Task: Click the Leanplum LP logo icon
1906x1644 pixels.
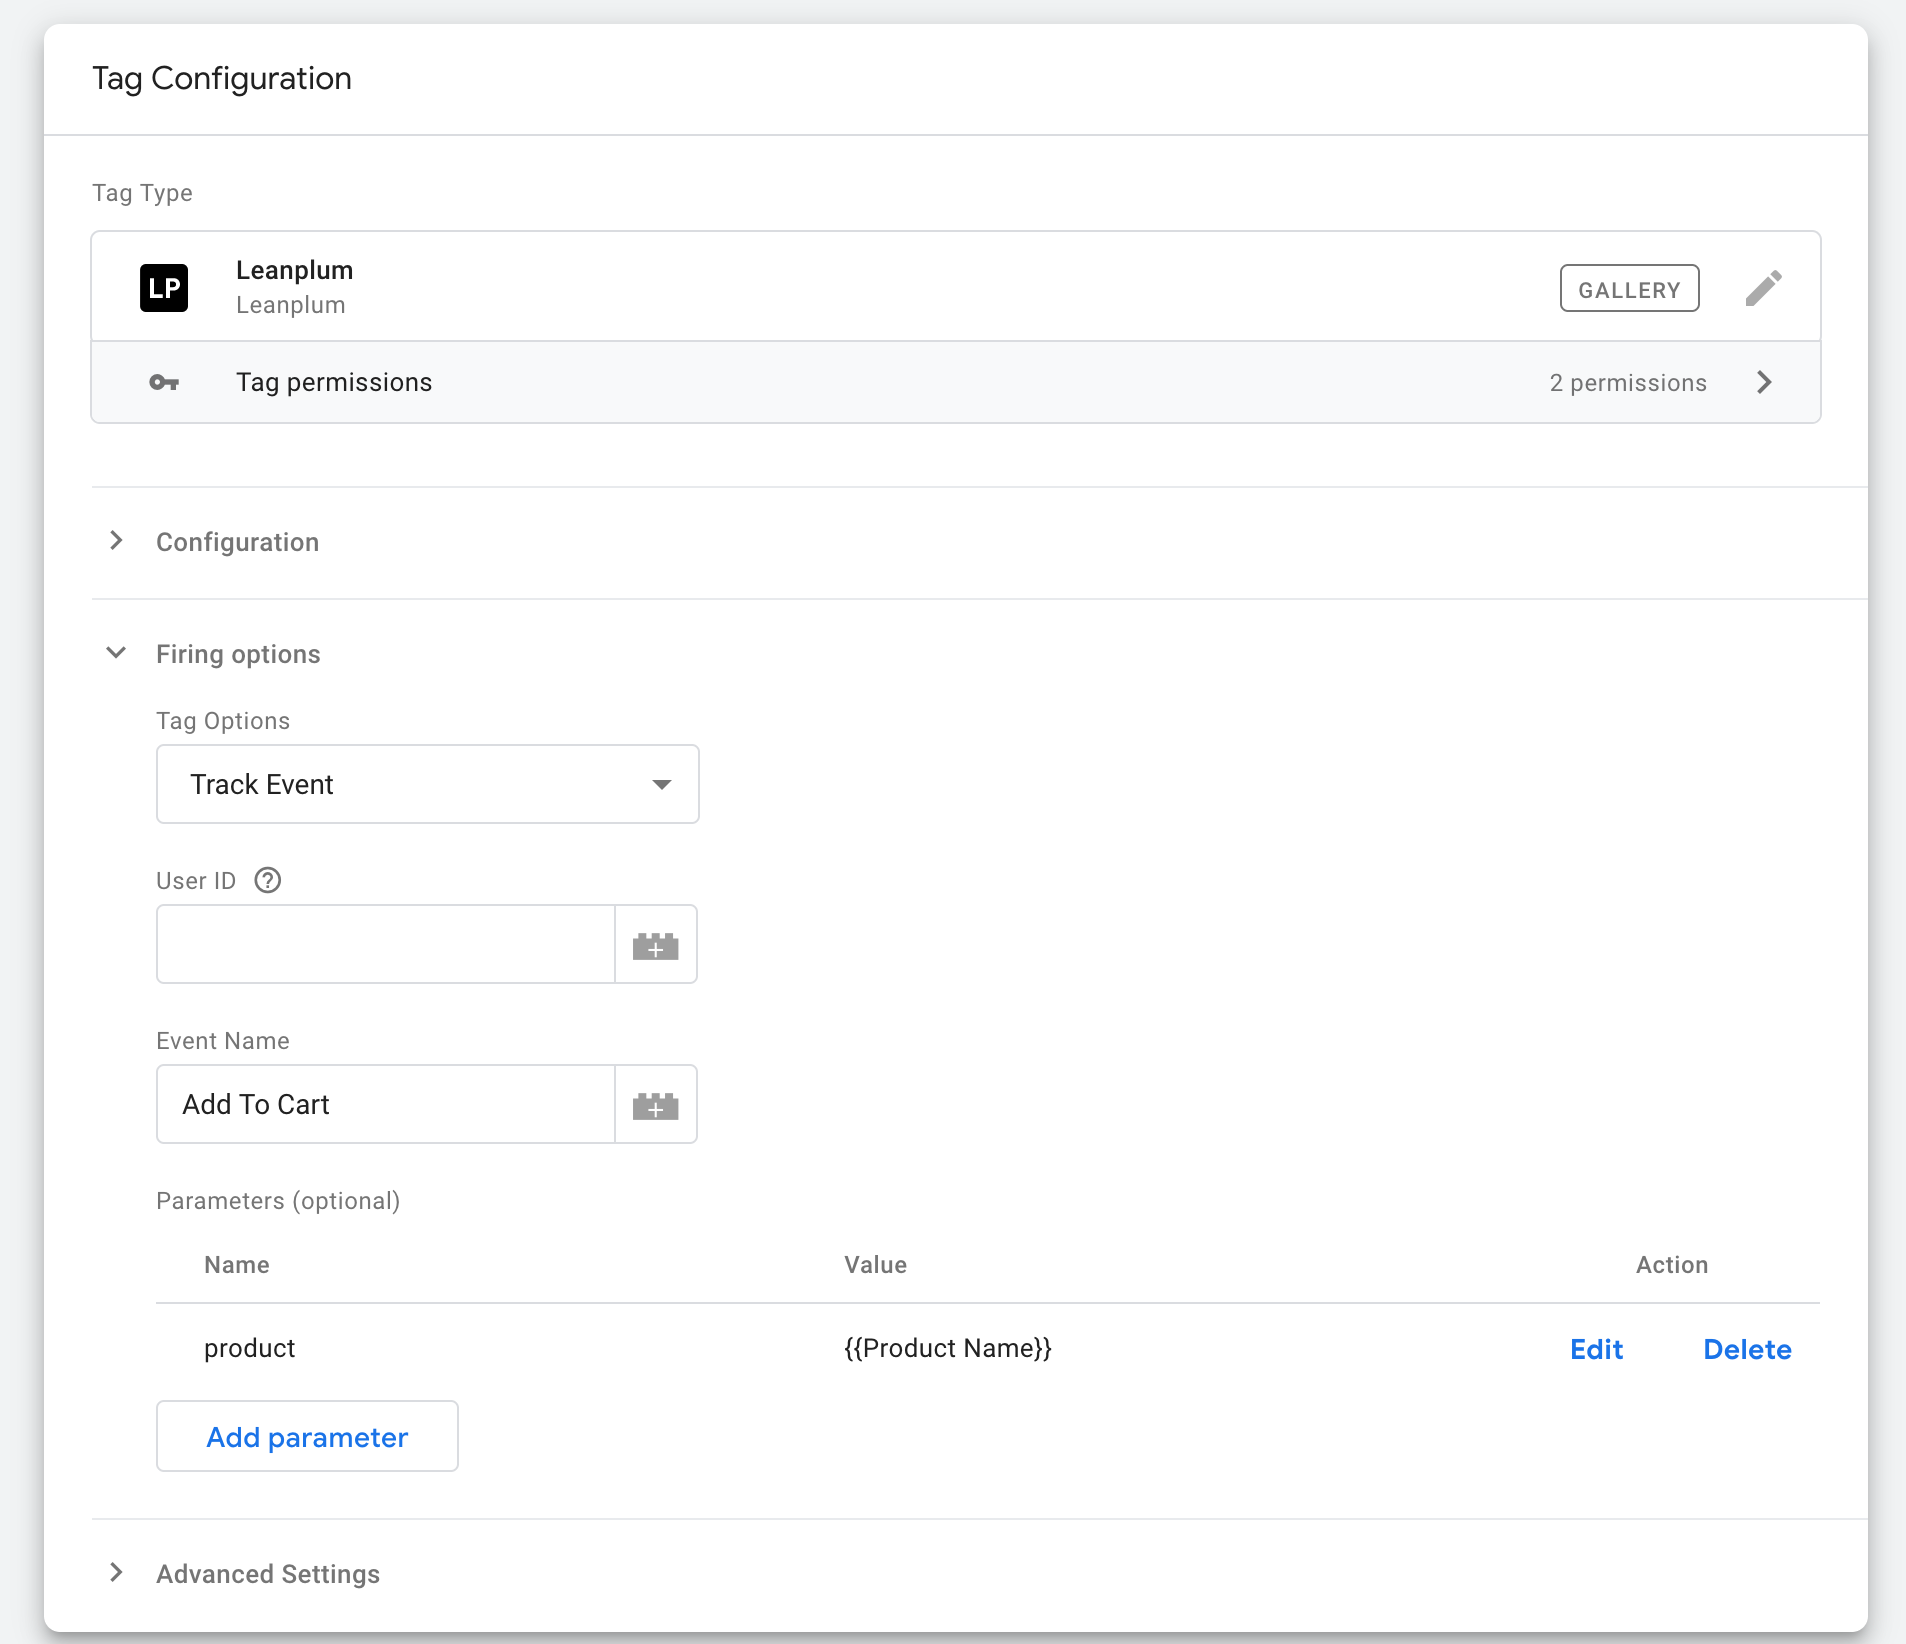Action: click(x=164, y=288)
